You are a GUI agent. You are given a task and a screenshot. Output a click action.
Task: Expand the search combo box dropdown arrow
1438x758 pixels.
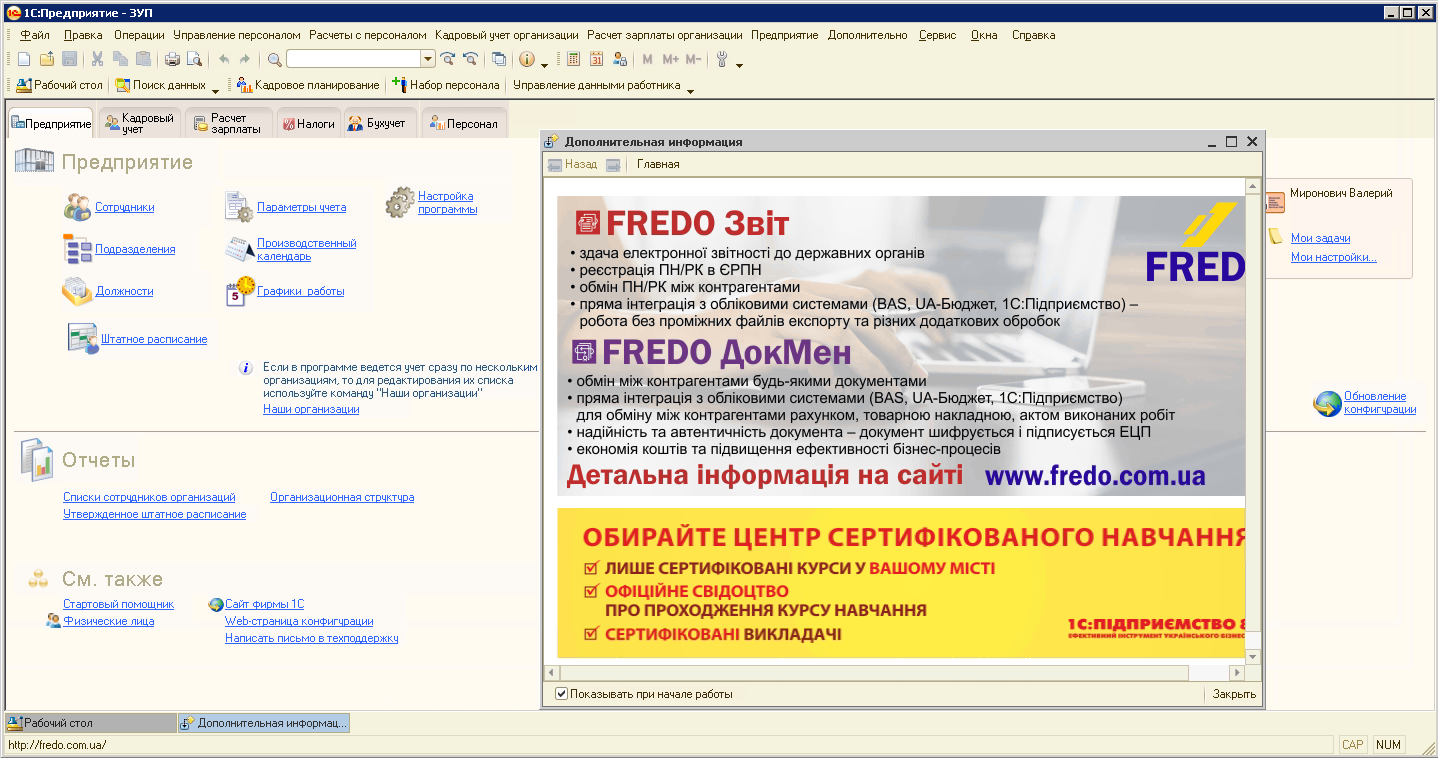428,59
